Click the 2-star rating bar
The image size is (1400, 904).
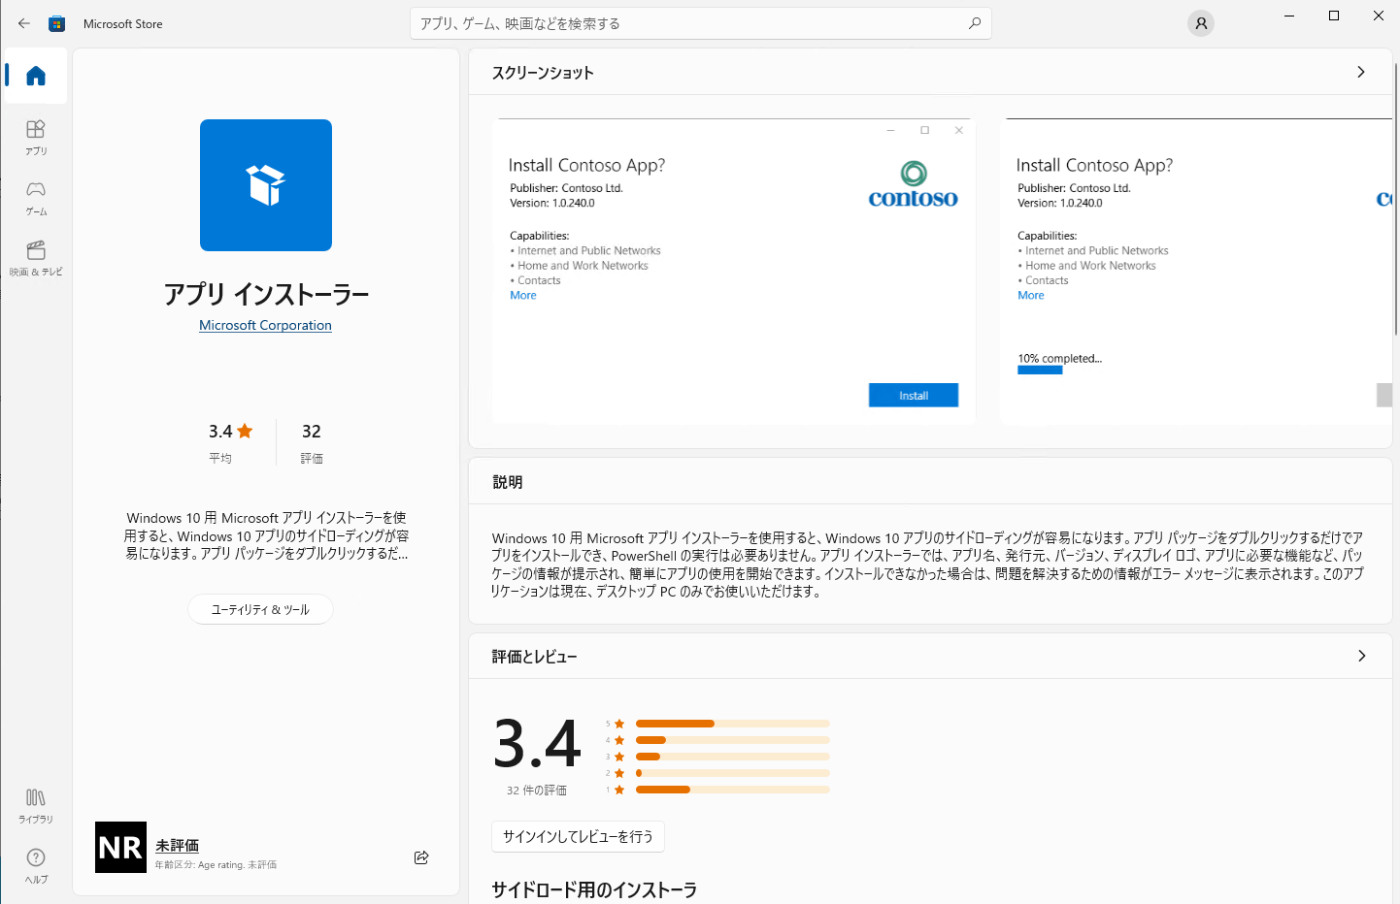tap(733, 773)
